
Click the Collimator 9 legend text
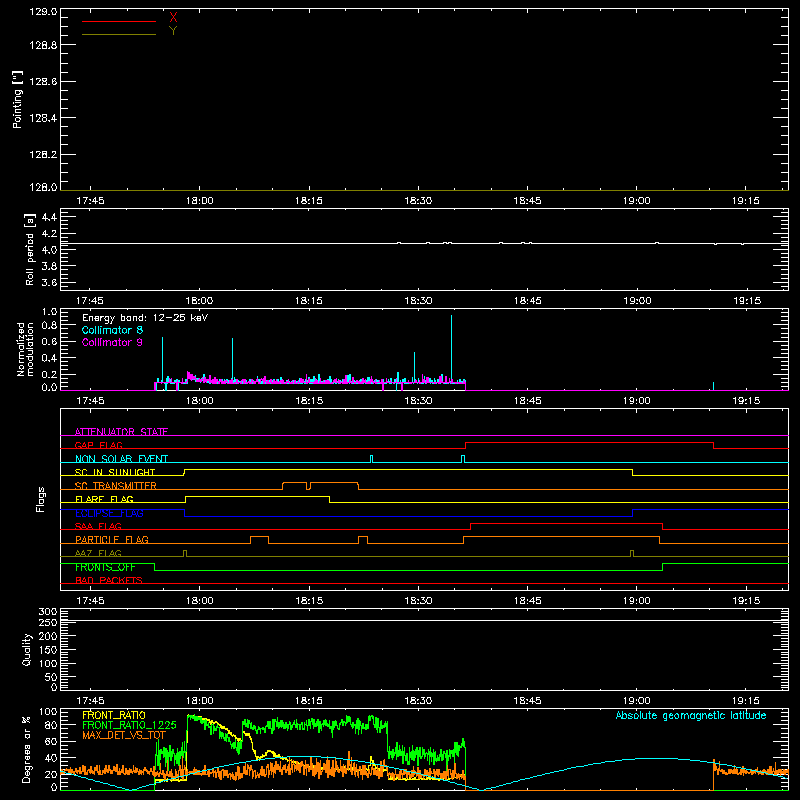[112, 342]
